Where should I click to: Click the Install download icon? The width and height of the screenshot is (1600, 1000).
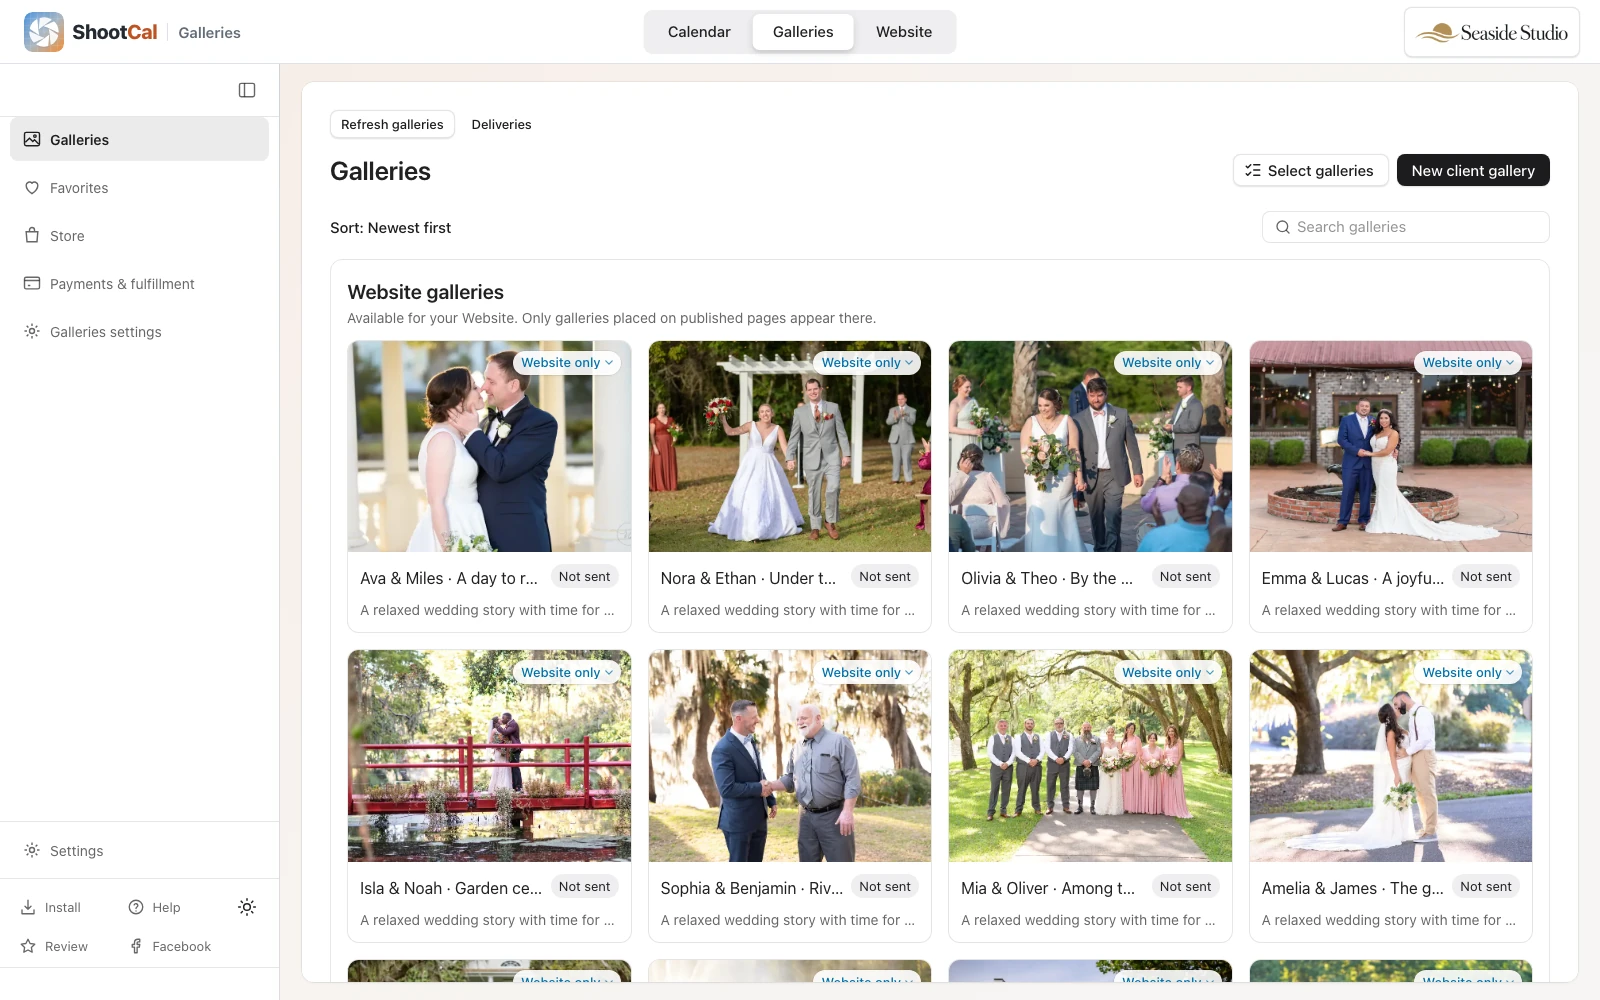pyautogui.click(x=28, y=907)
